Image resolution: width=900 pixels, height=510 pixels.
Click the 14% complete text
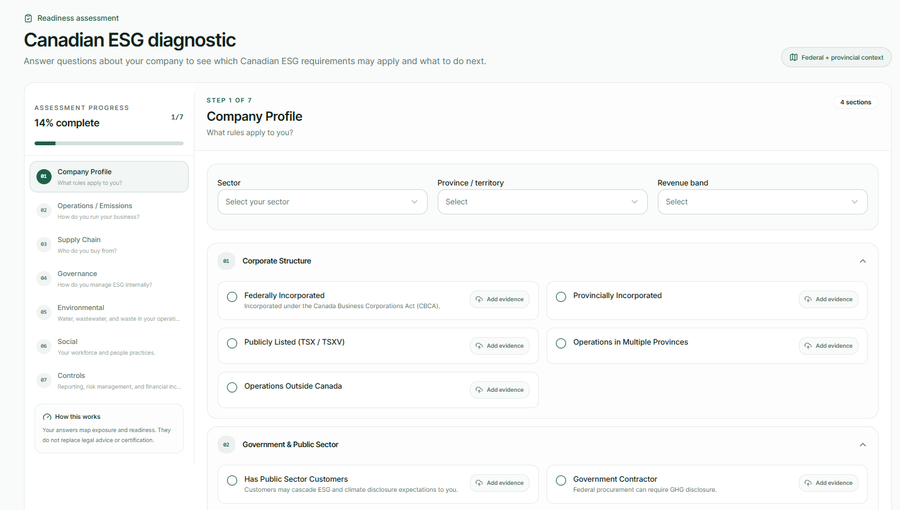point(67,123)
